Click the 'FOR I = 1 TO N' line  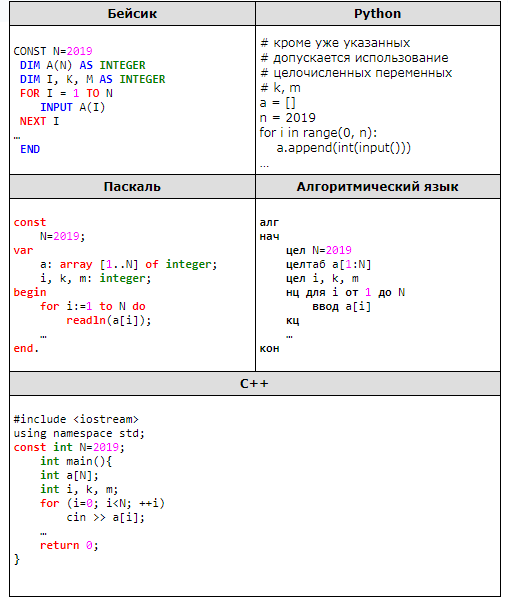[x=66, y=93]
